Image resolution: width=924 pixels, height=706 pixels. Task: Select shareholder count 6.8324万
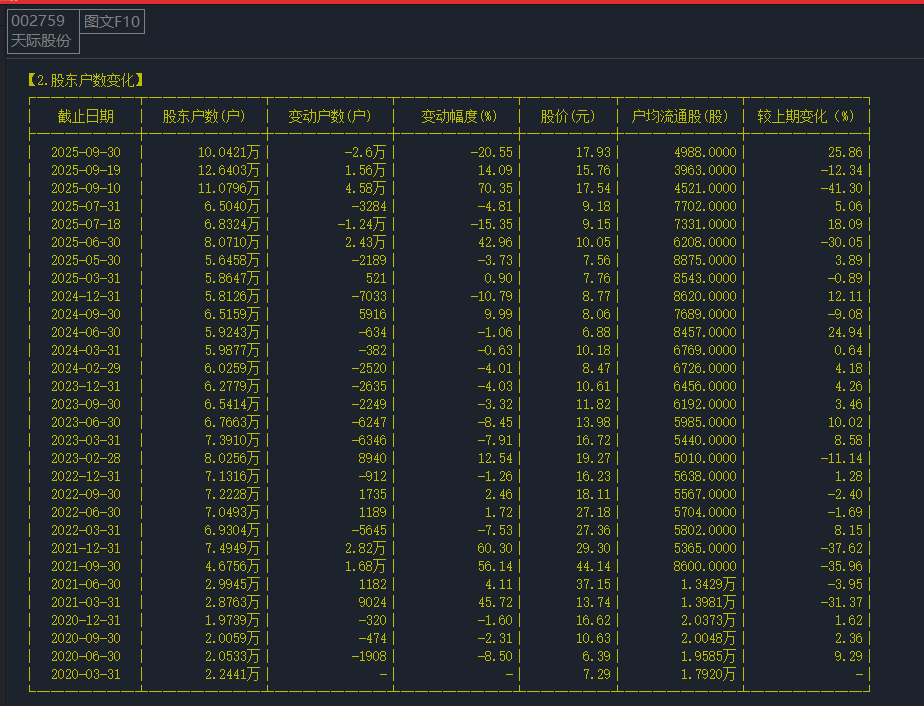tap(232, 224)
